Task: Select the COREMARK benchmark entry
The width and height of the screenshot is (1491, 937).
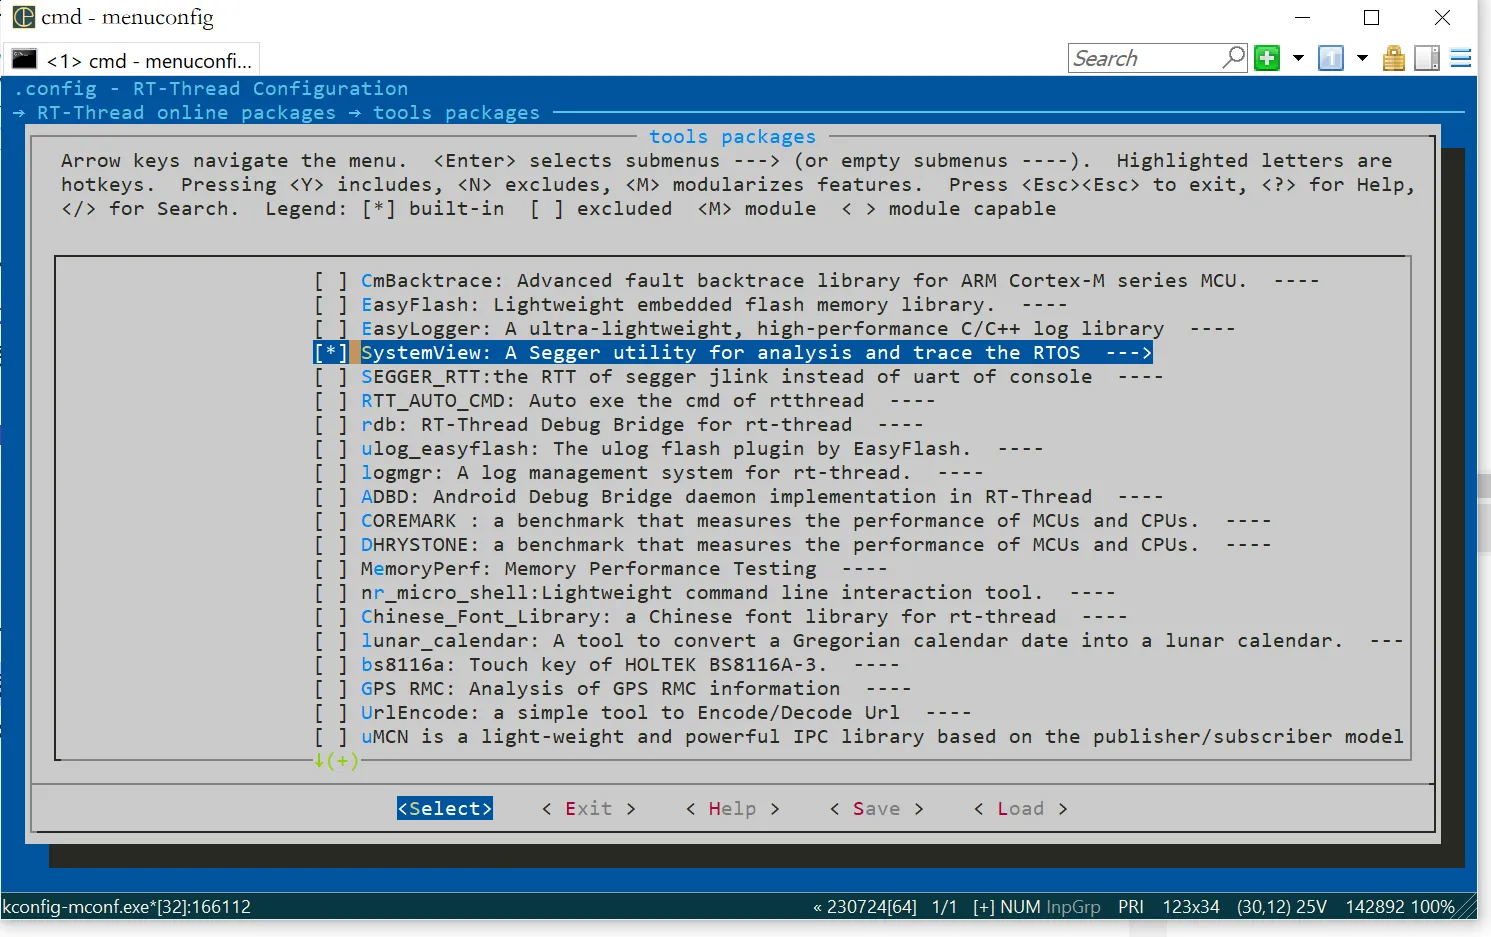Action: (792, 521)
